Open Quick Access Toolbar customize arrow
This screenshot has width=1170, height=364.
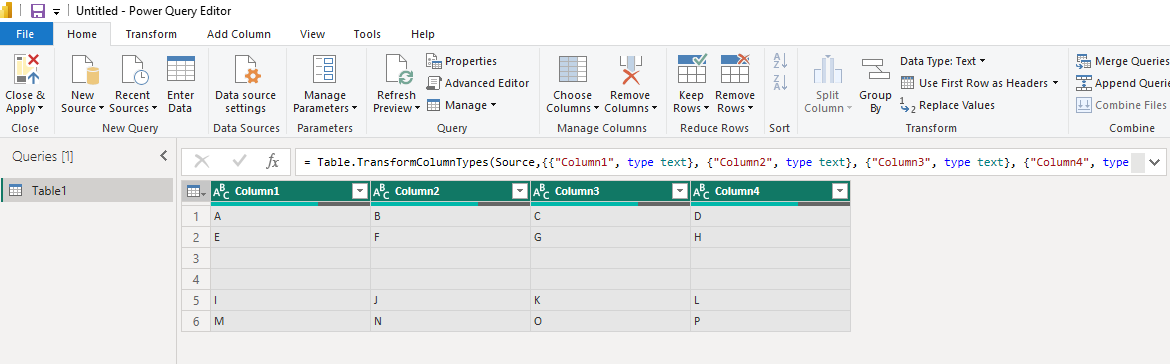pyautogui.click(x=56, y=13)
